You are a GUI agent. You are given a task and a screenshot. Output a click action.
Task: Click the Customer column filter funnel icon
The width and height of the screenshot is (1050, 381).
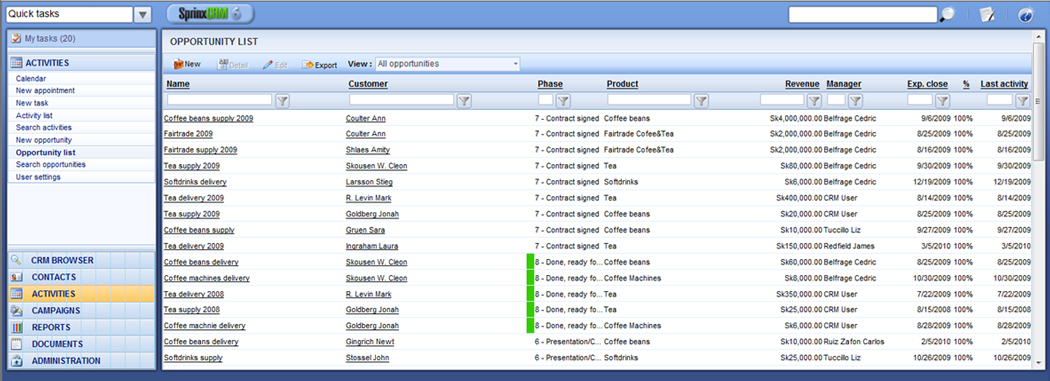point(464,100)
